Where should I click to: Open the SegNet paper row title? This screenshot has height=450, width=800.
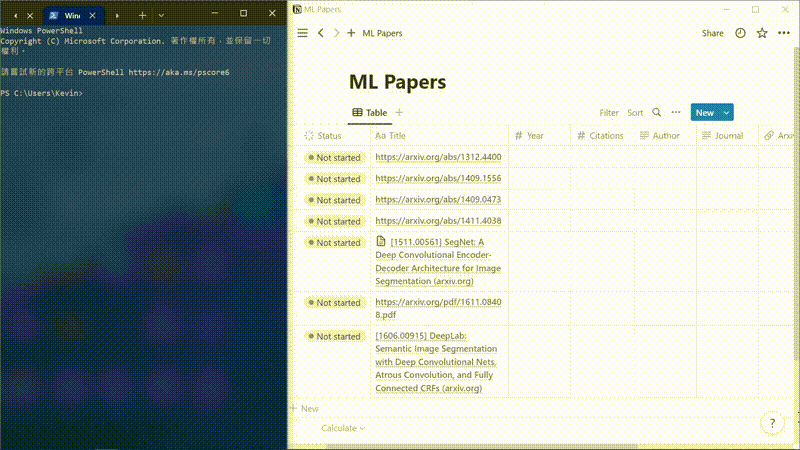tap(438, 261)
